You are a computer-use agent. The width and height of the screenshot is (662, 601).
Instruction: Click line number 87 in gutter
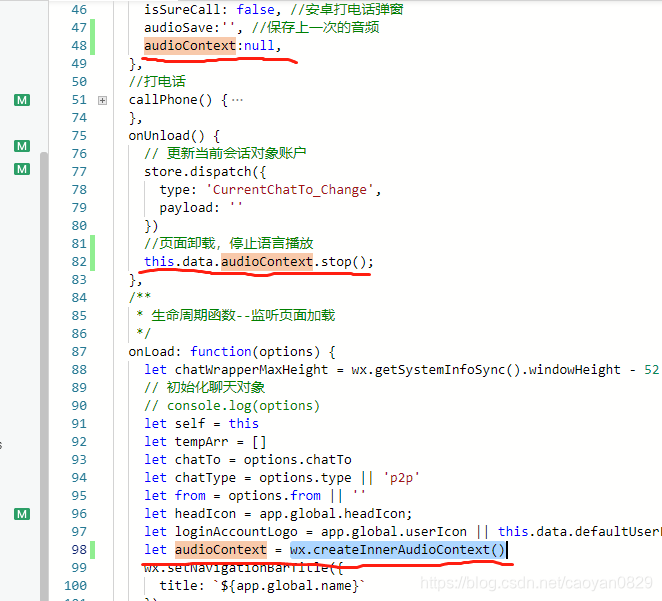point(79,352)
